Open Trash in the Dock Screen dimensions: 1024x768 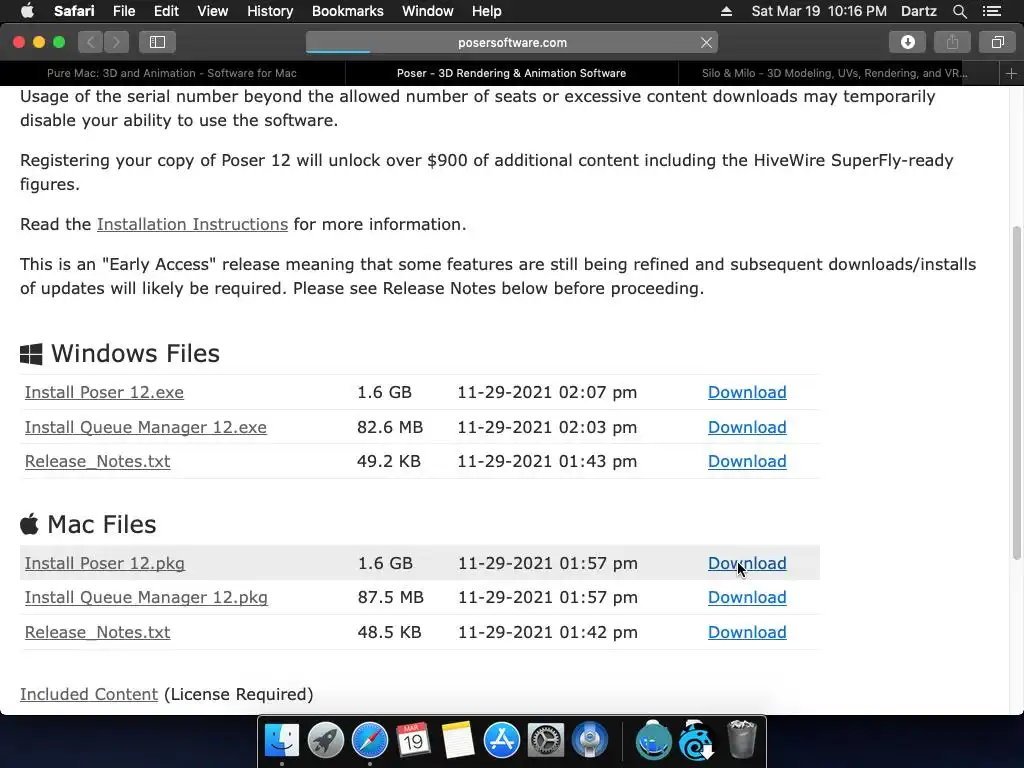coord(741,741)
